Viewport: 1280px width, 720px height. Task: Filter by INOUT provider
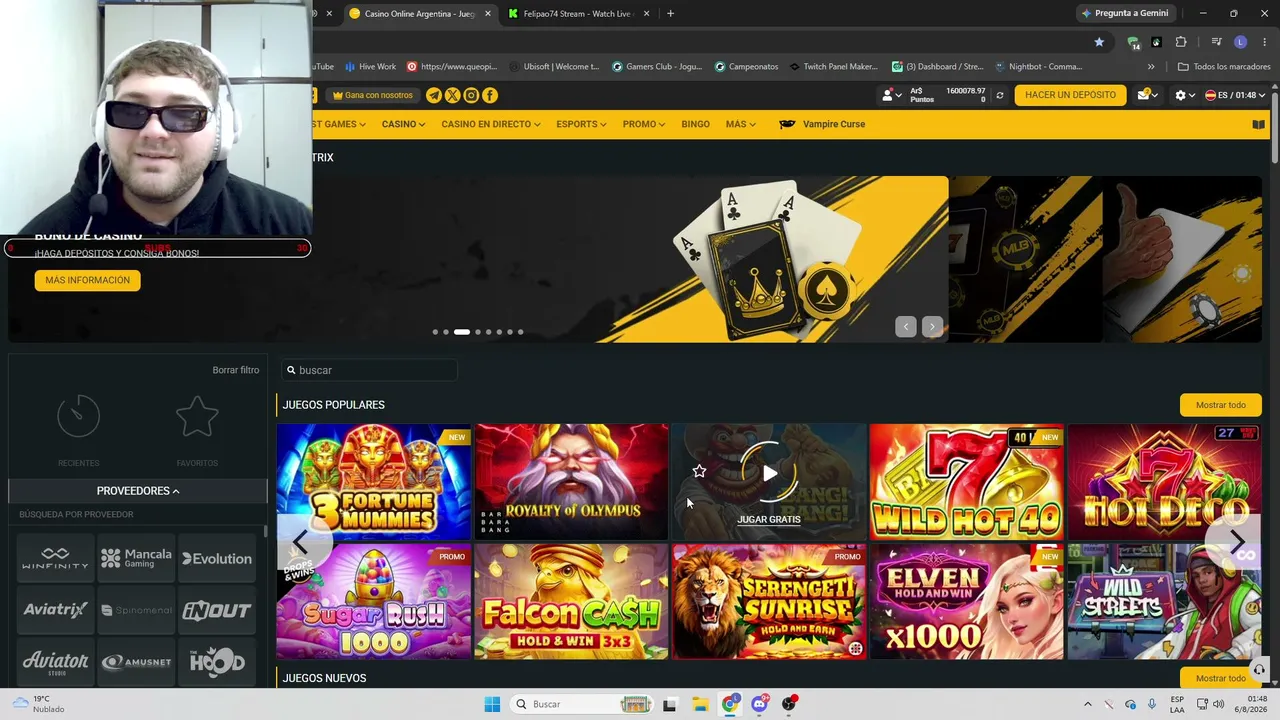pos(217,610)
